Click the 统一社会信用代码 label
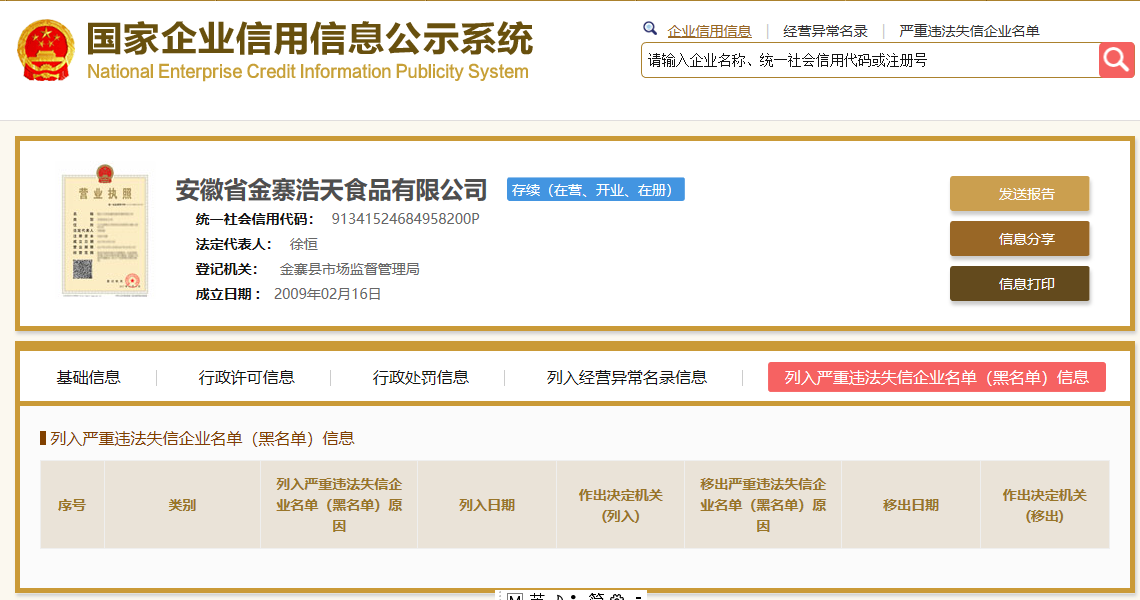The image size is (1140, 600). click(x=254, y=219)
